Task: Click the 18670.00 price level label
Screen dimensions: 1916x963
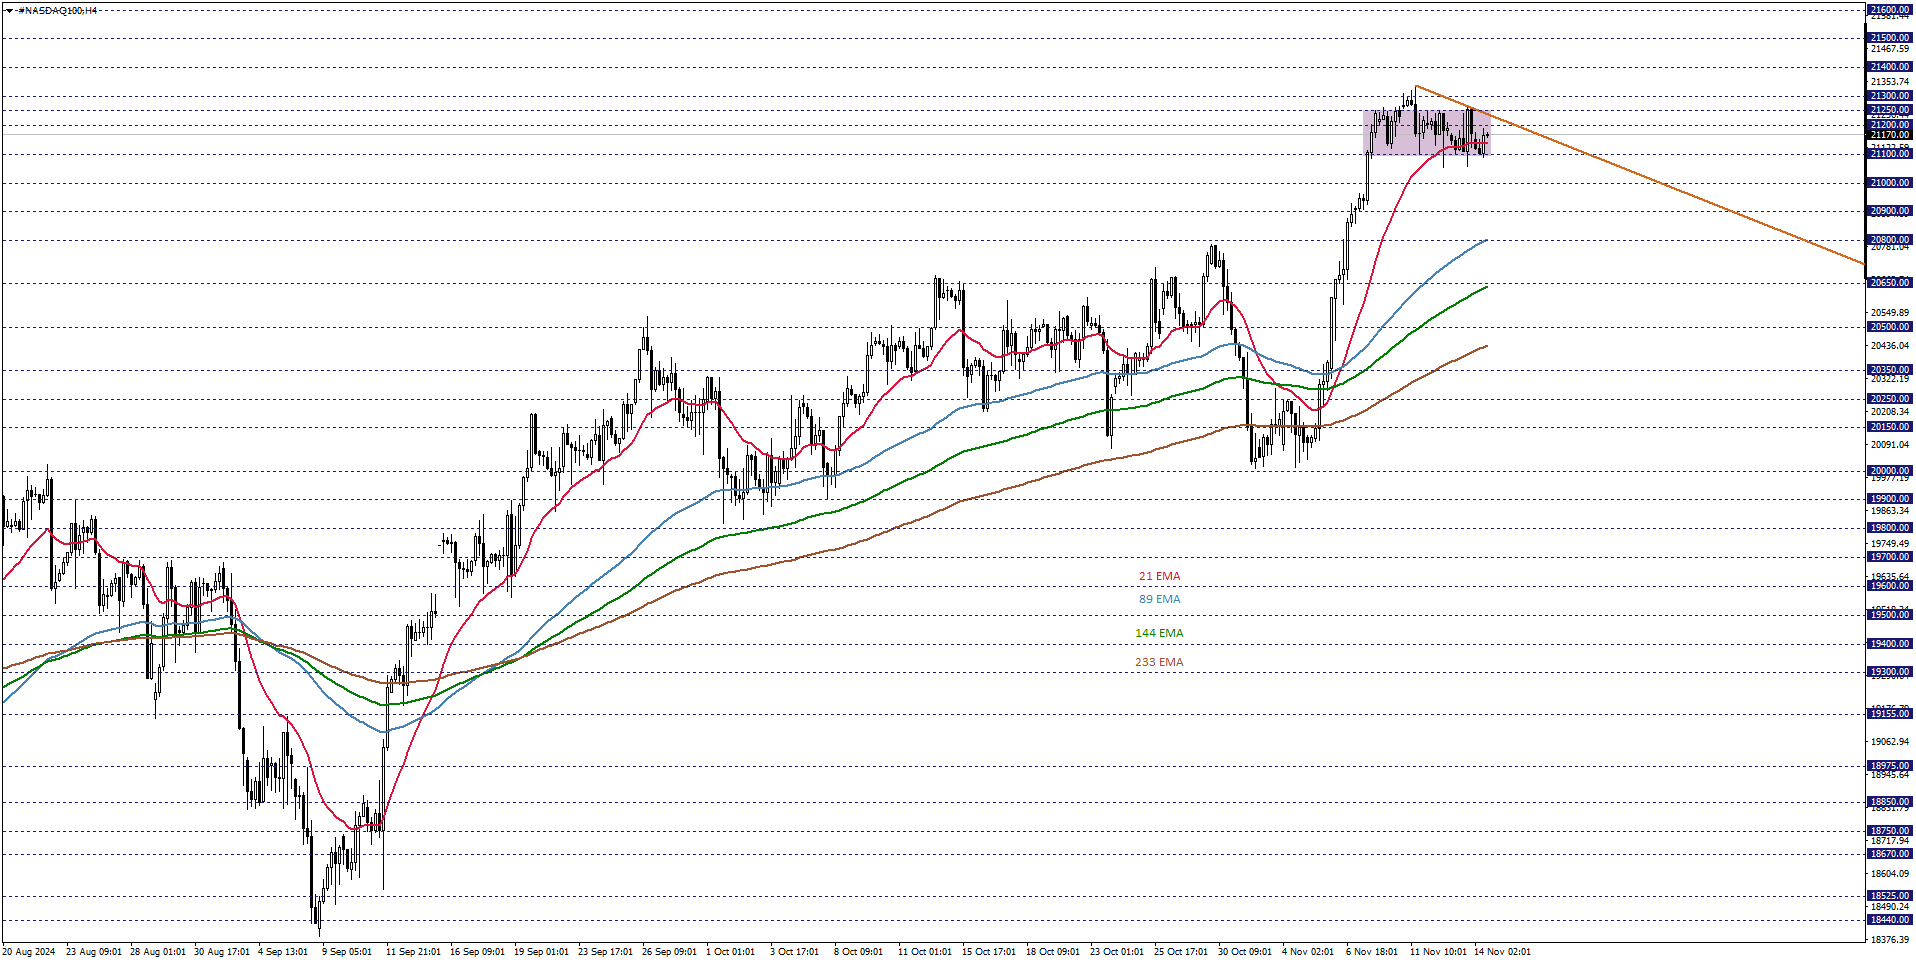Action: click(1889, 854)
